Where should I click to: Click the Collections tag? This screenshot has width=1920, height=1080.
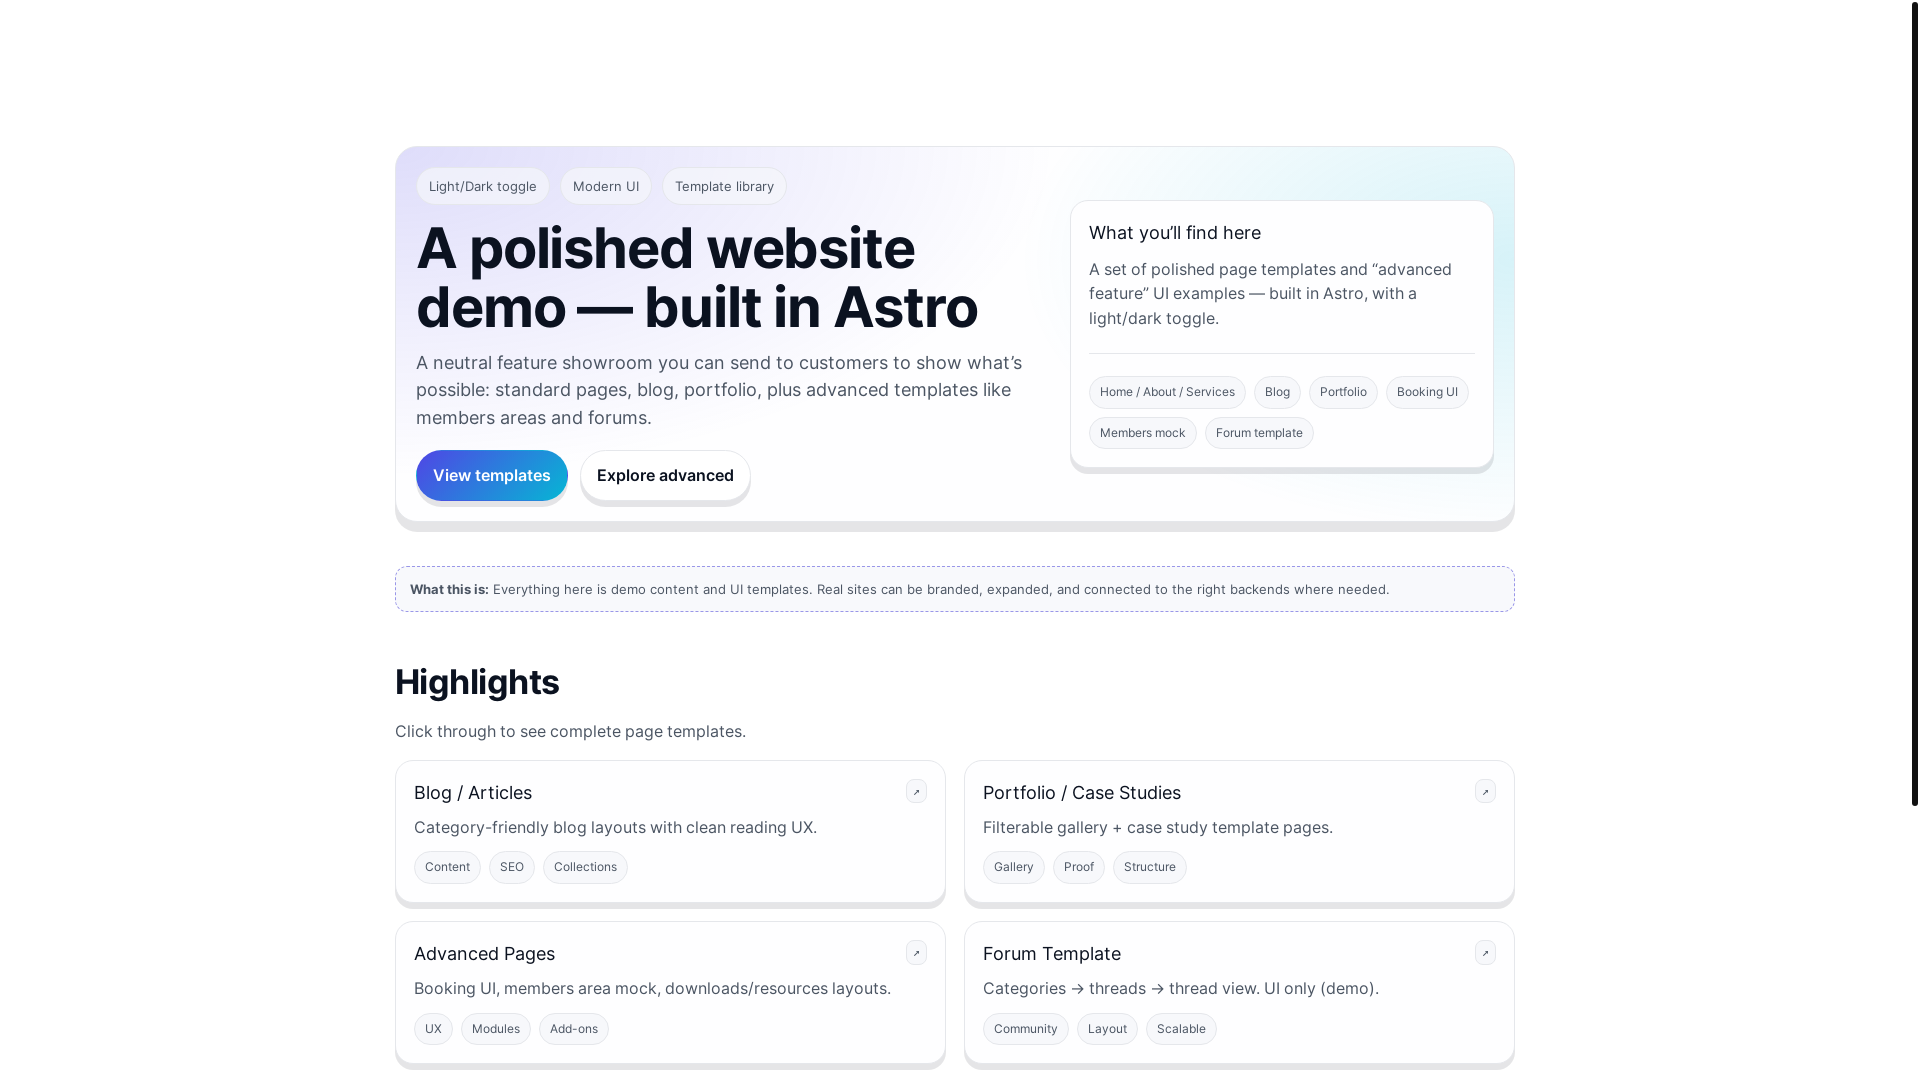(585, 867)
